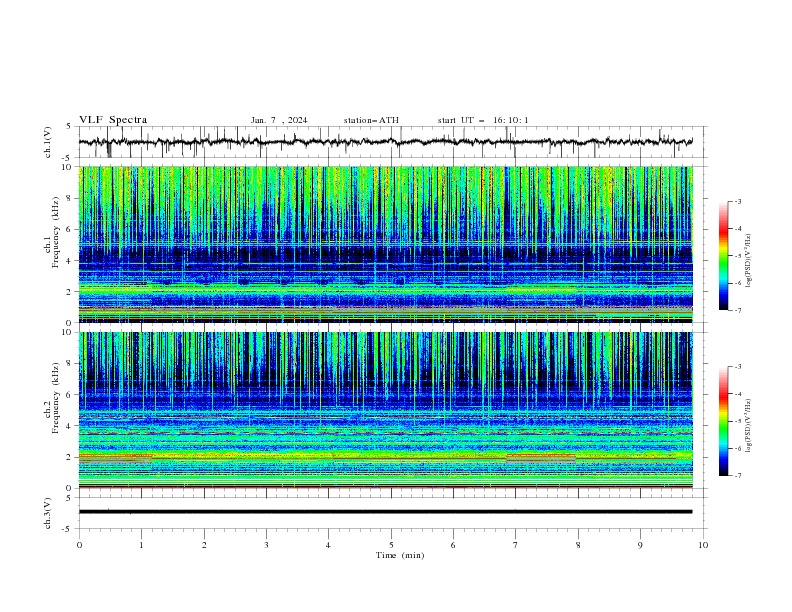Click the 'start UT = 16:10:1' label
Screen dimensions: 792x612
pos(483,120)
